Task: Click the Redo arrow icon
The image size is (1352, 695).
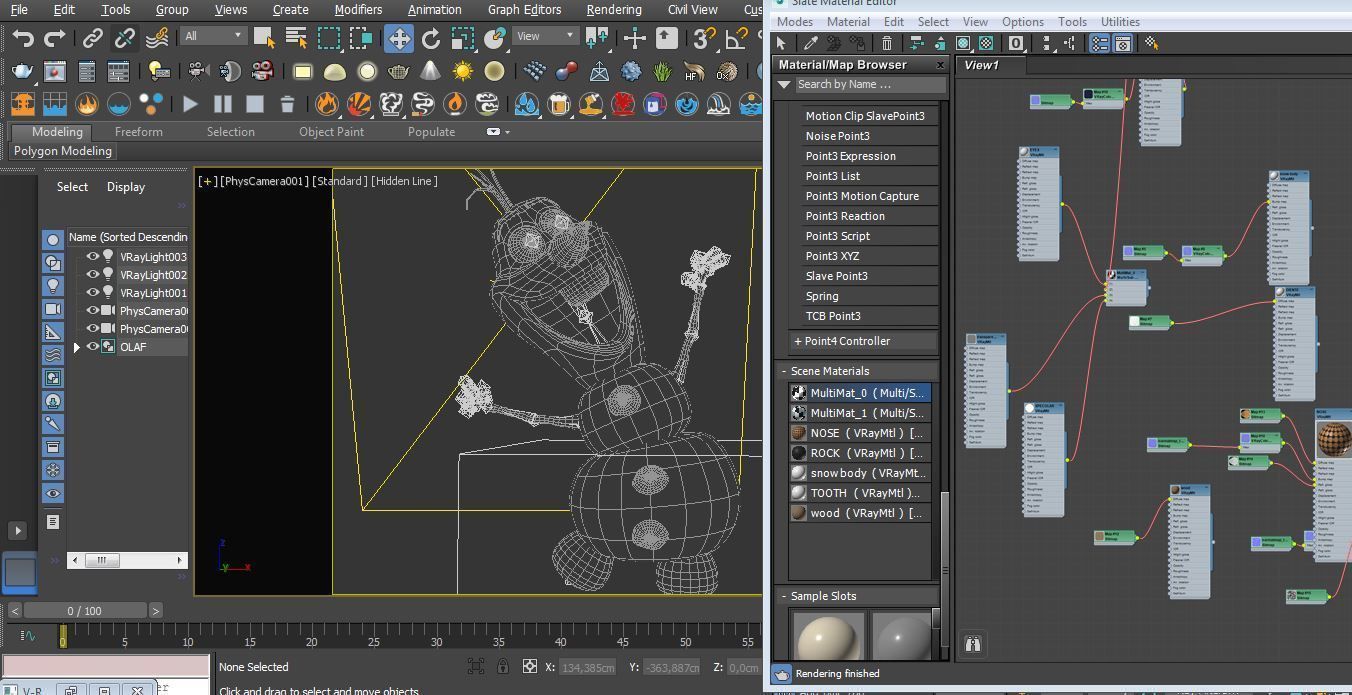Action: click(55, 39)
